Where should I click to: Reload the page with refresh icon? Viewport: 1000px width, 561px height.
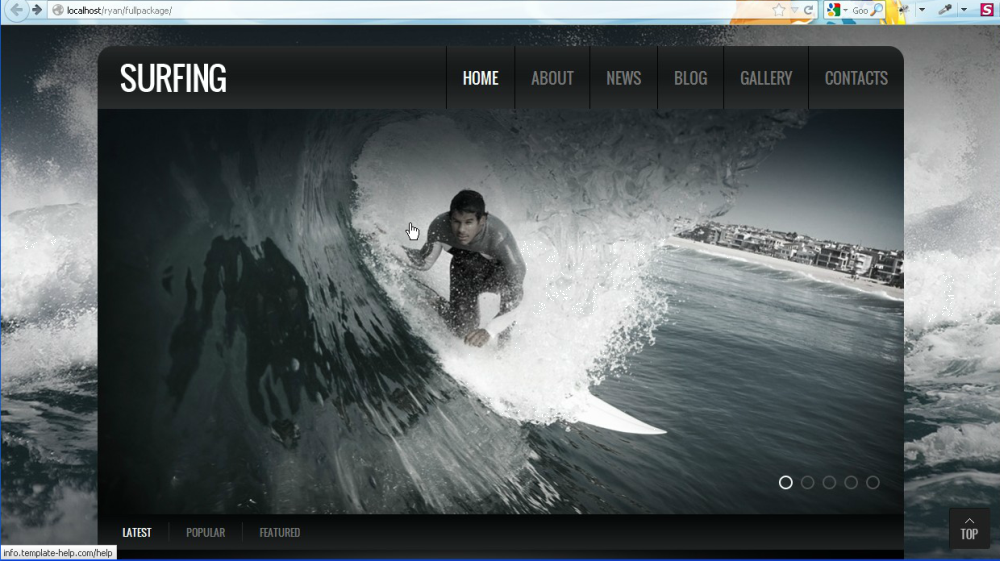808,10
